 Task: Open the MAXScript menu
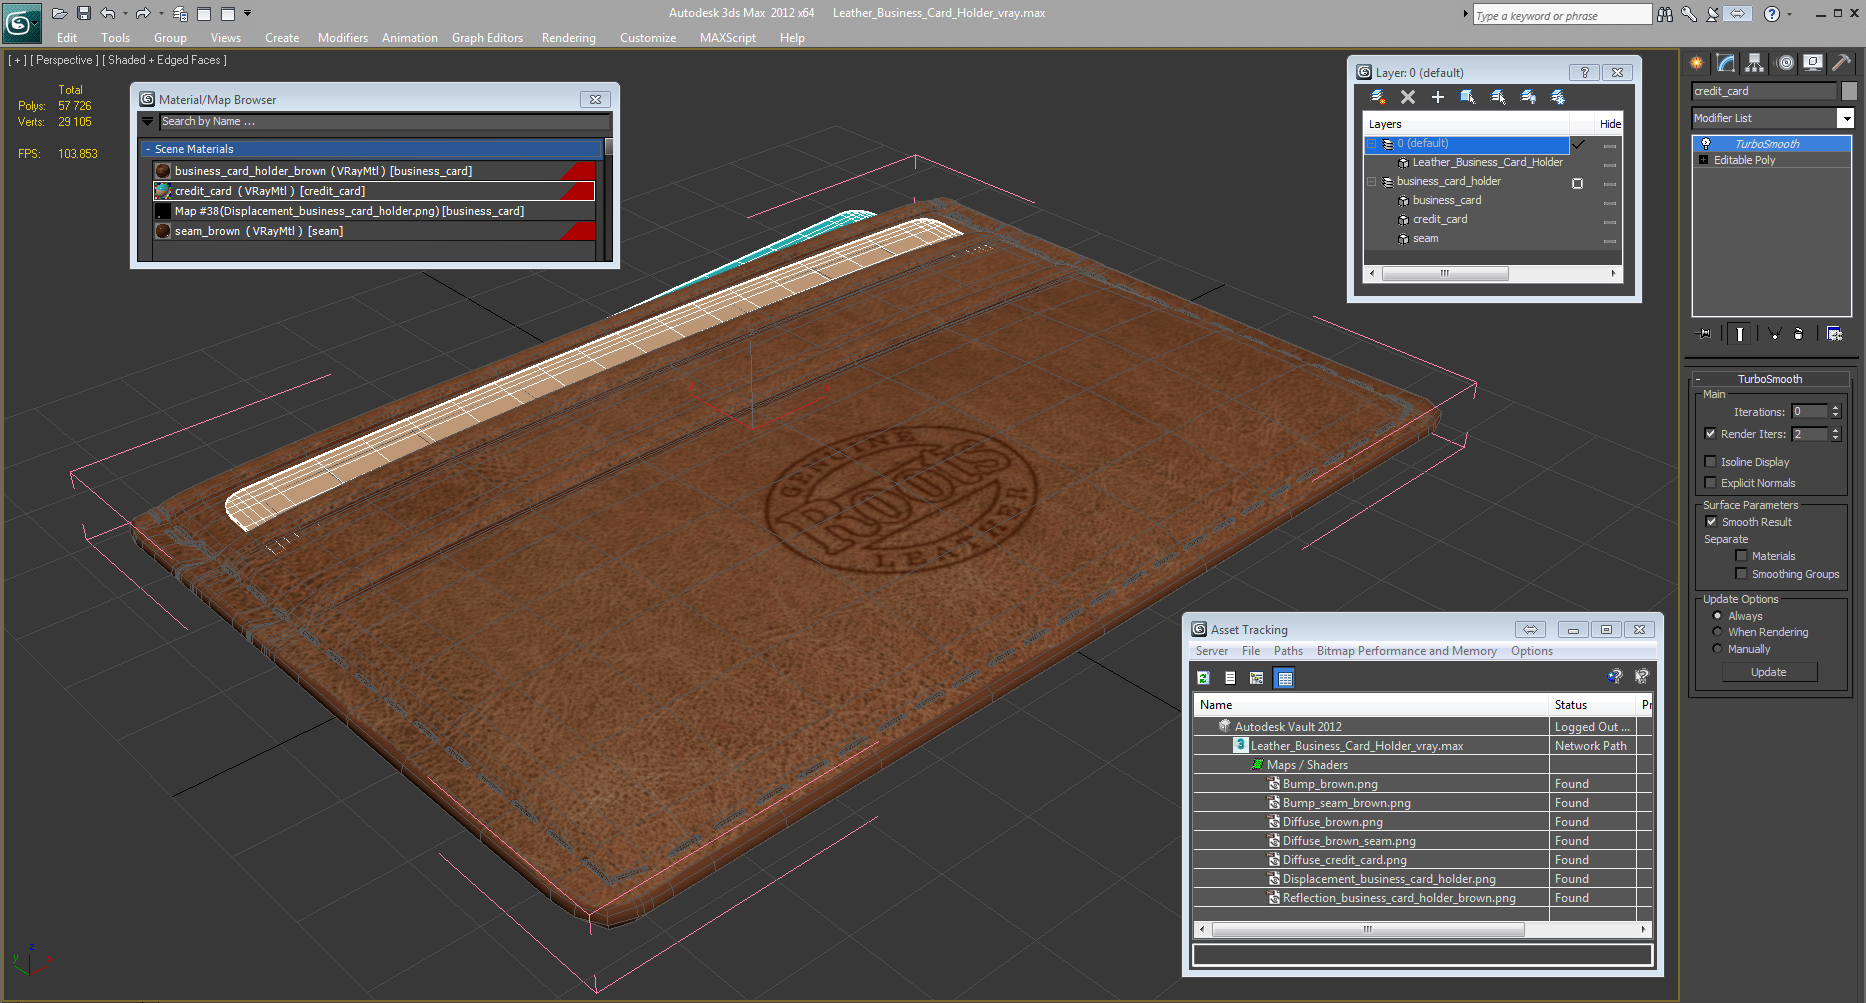(728, 38)
